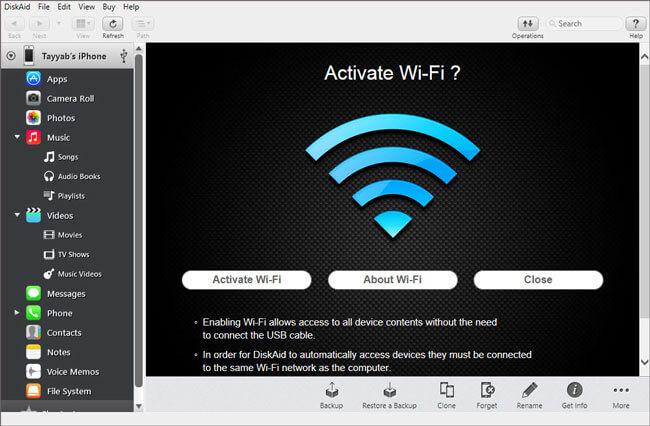
Task: Select the Audio Books headphone icon
Action: click(x=49, y=176)
